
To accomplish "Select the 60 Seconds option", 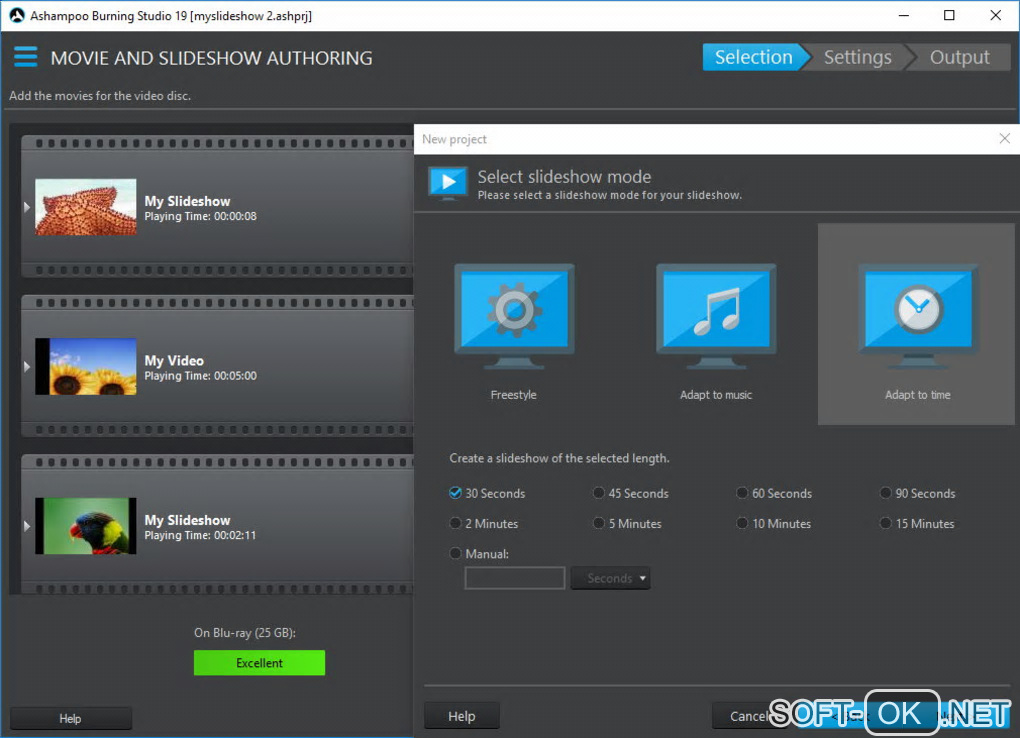I will click(x=774, y=493).
